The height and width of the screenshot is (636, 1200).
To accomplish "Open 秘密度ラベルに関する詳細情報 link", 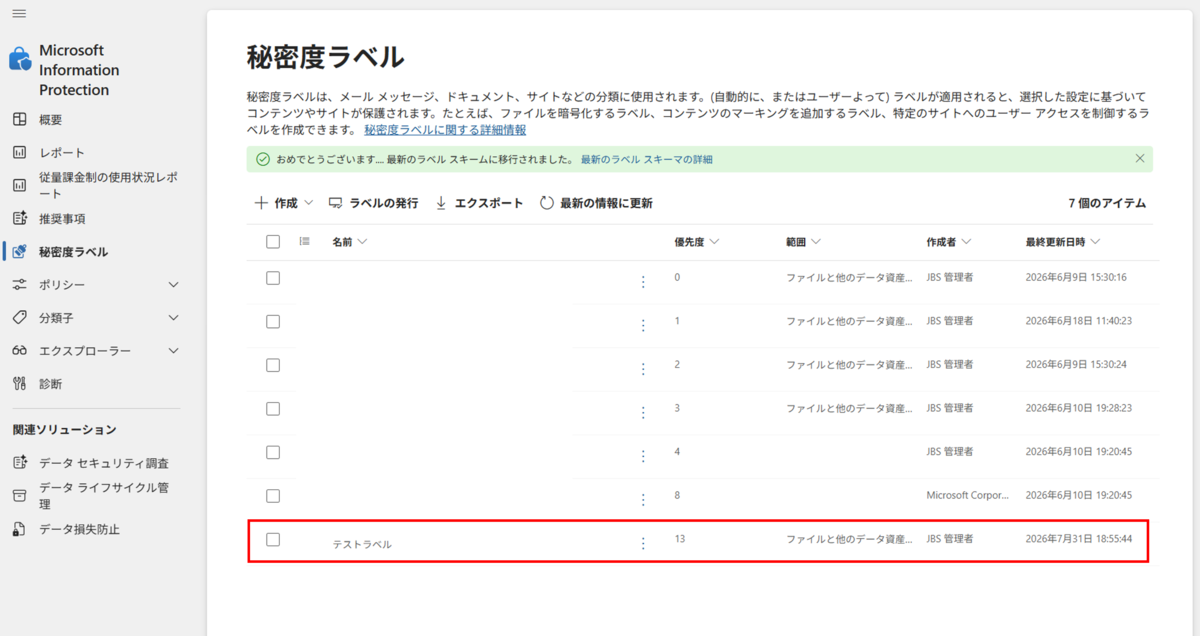I will click(445, 130).
